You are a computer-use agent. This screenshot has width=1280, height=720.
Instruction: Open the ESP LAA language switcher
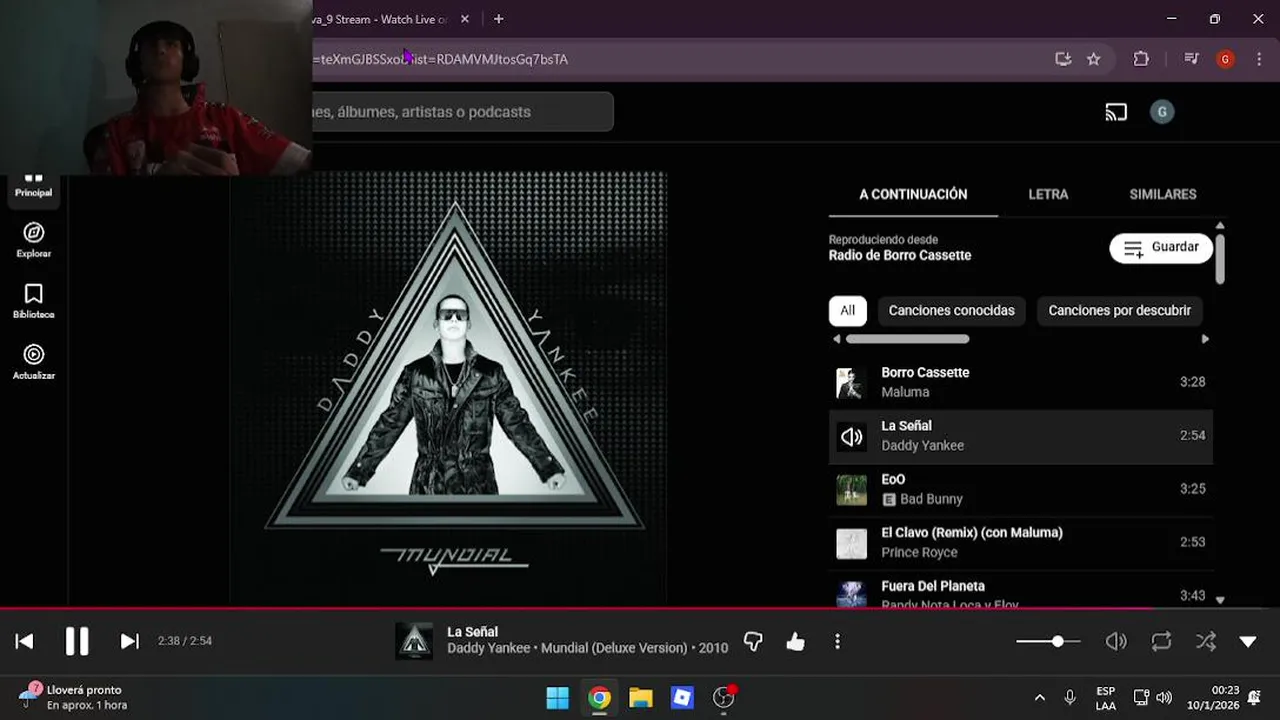[x=1105, y=698]
